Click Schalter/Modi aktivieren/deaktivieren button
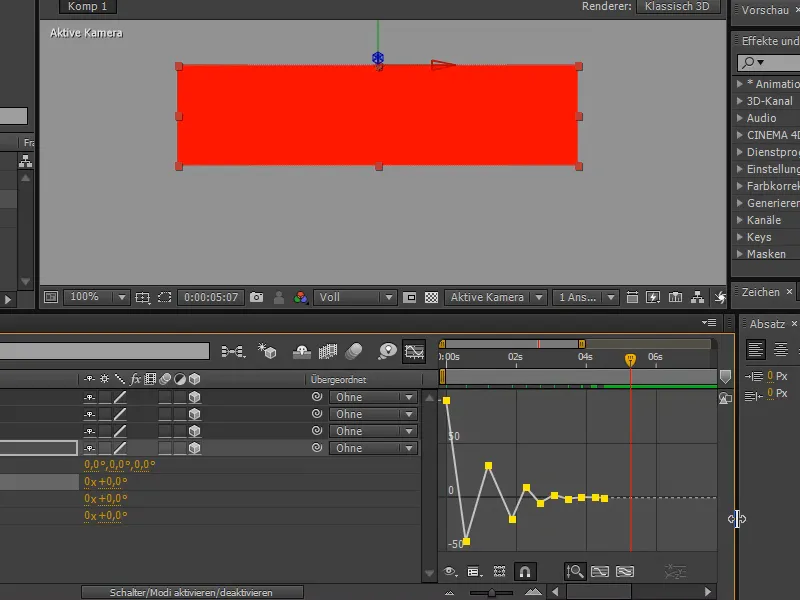The width and height of the screenshot is (800, 600). (x=192, y=592)
